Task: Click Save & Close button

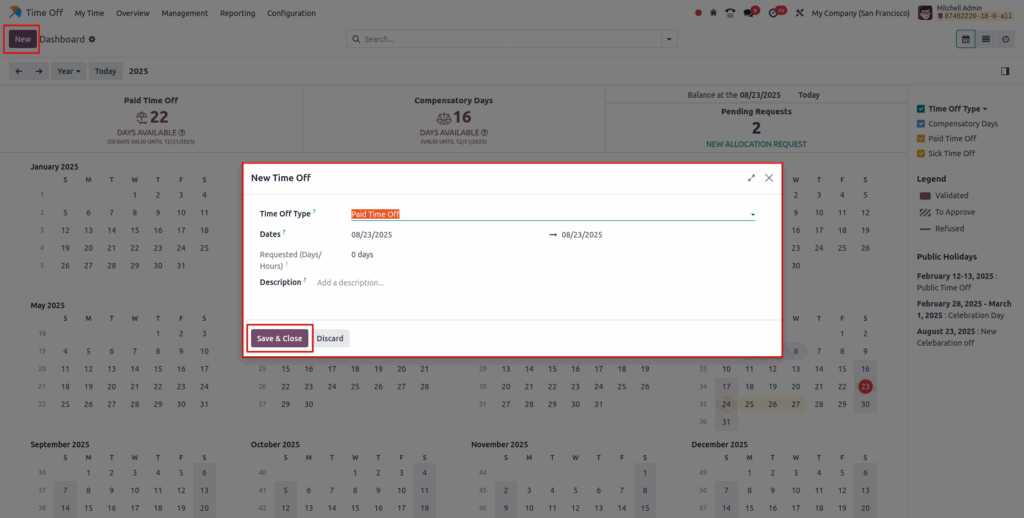Action: [x=279, y=338]
